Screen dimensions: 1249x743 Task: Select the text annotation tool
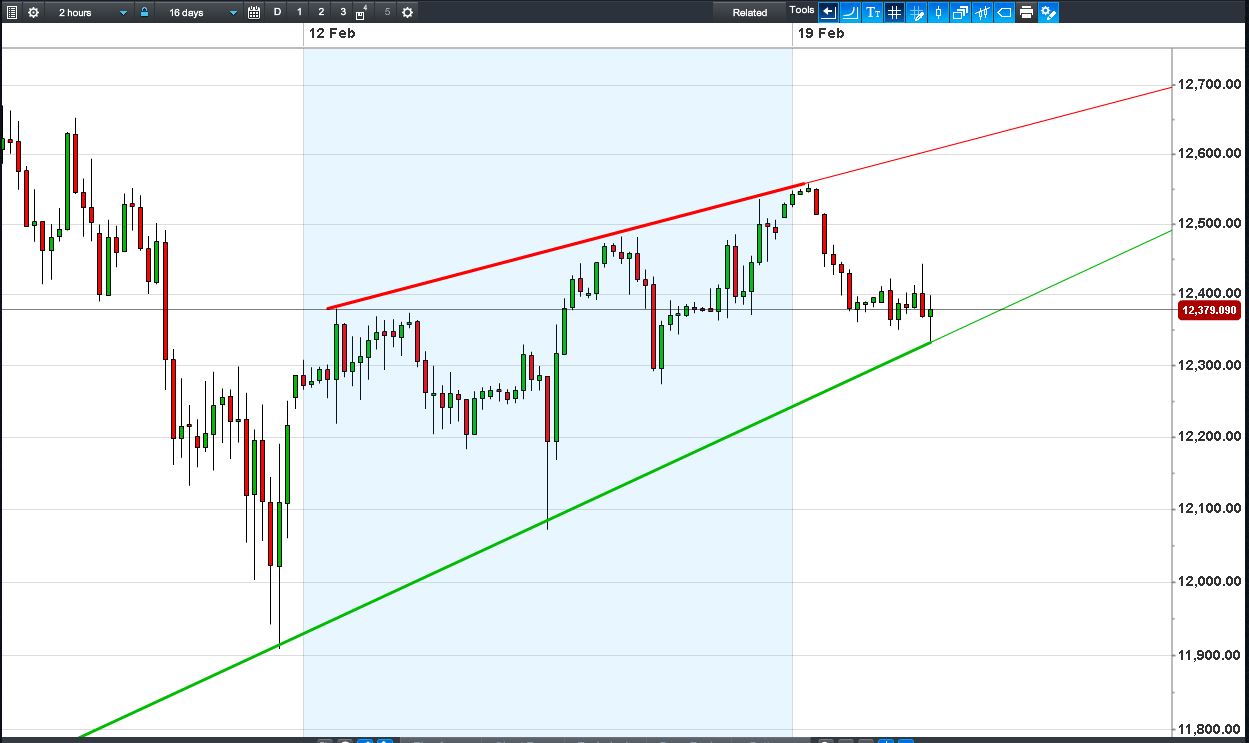point(872,12)
